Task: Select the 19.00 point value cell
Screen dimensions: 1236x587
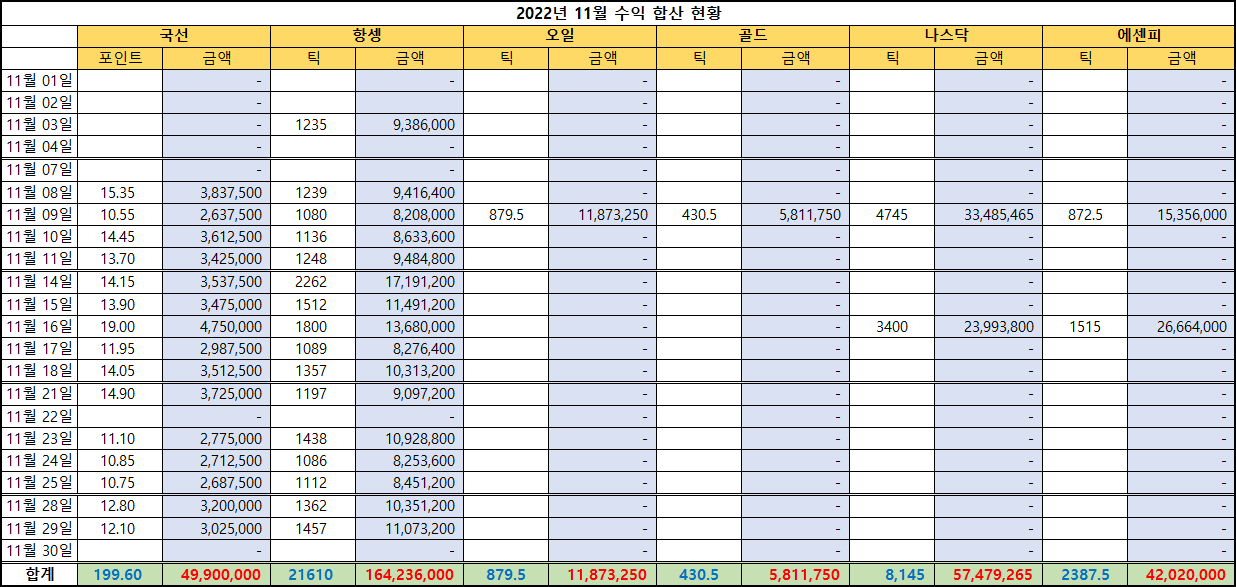Action: point(120,326)
